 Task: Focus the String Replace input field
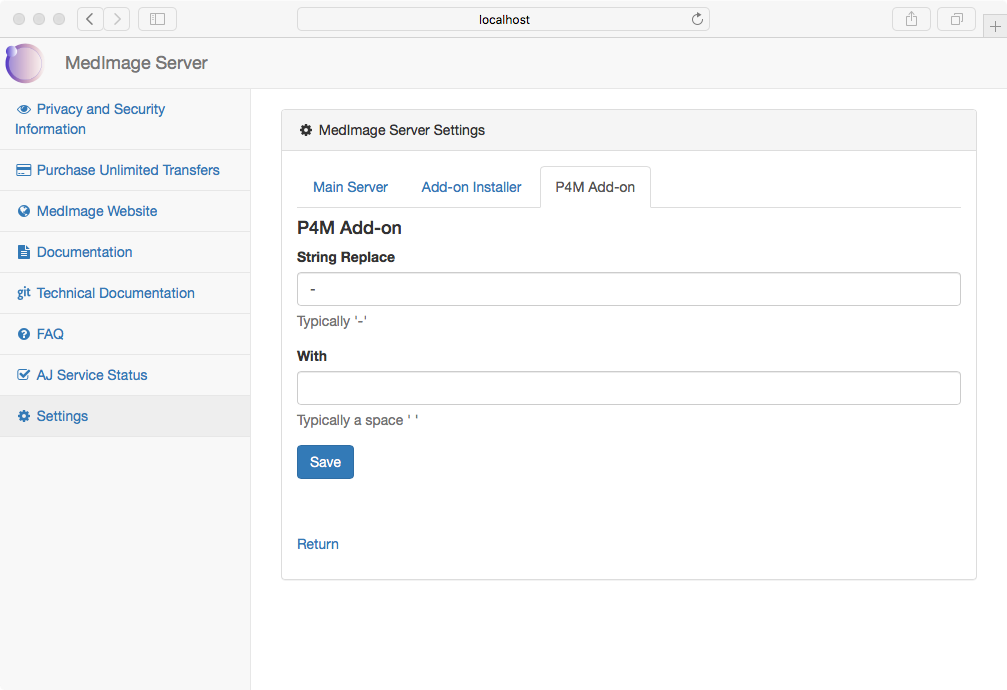pos(629,289)
